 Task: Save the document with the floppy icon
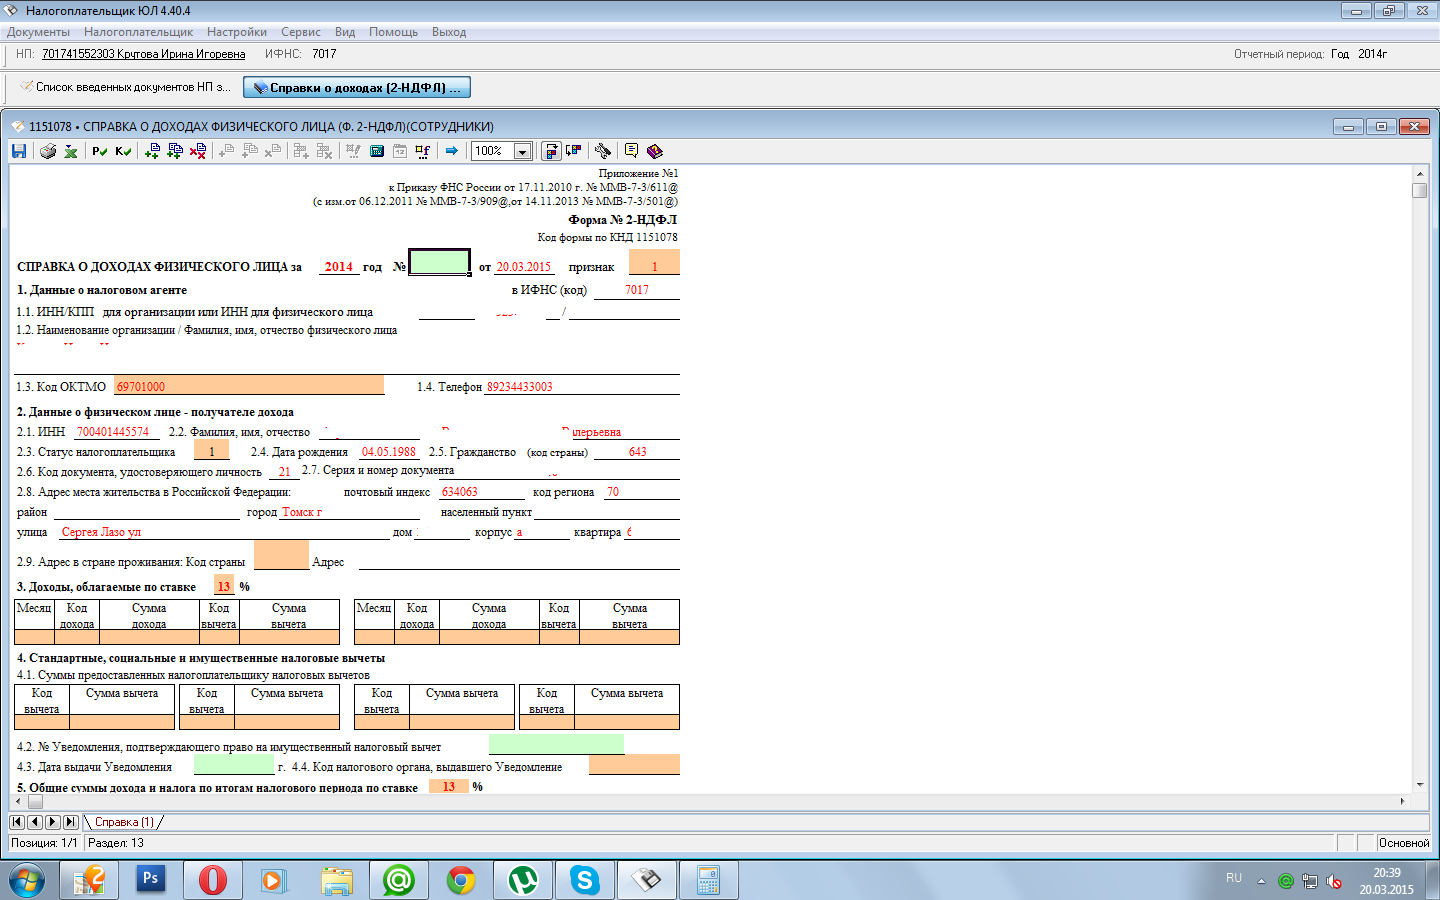click(19, 151)
